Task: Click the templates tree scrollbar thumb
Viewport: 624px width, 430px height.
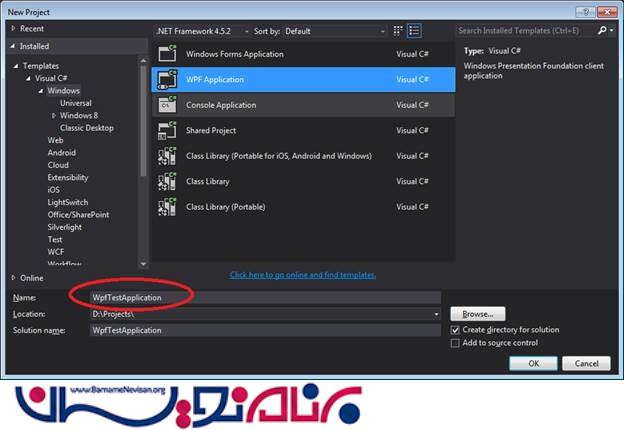Action: tap(144, 120)
